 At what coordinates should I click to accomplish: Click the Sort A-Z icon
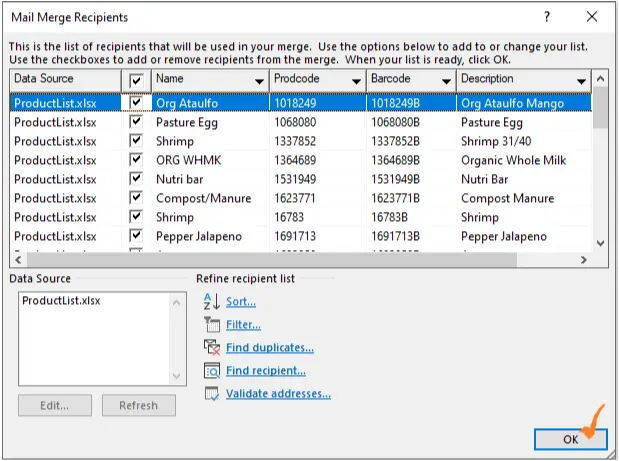pos(212,302)
